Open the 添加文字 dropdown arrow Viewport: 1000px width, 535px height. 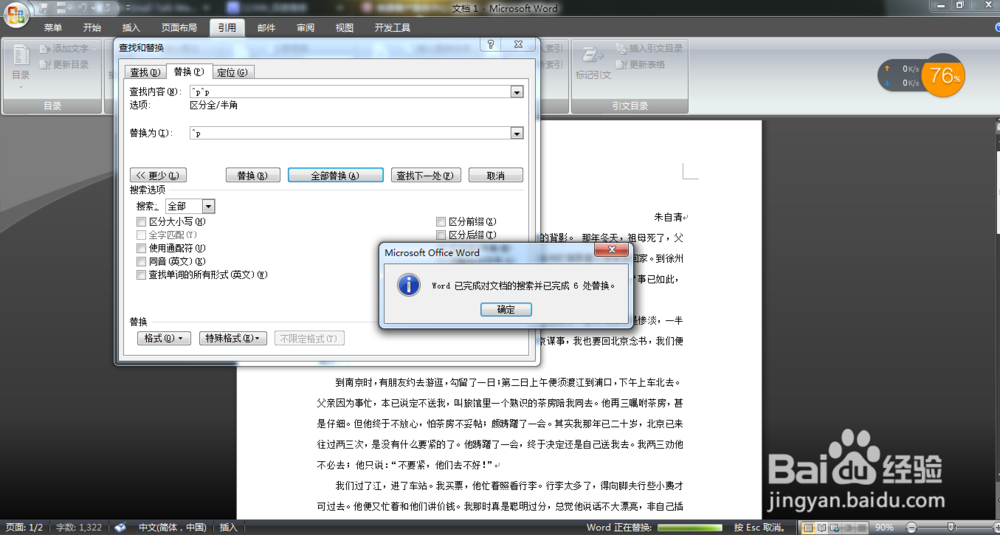tap(94, 48)
